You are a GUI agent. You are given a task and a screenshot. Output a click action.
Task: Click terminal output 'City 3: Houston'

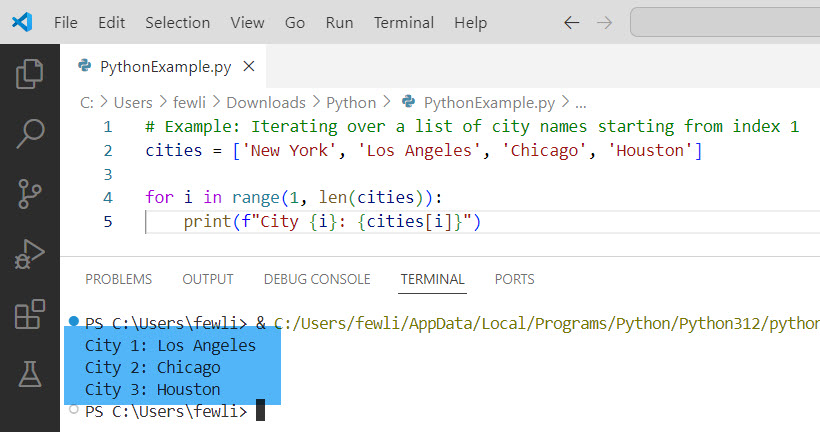pyautogui.click(x=153, y=390)
